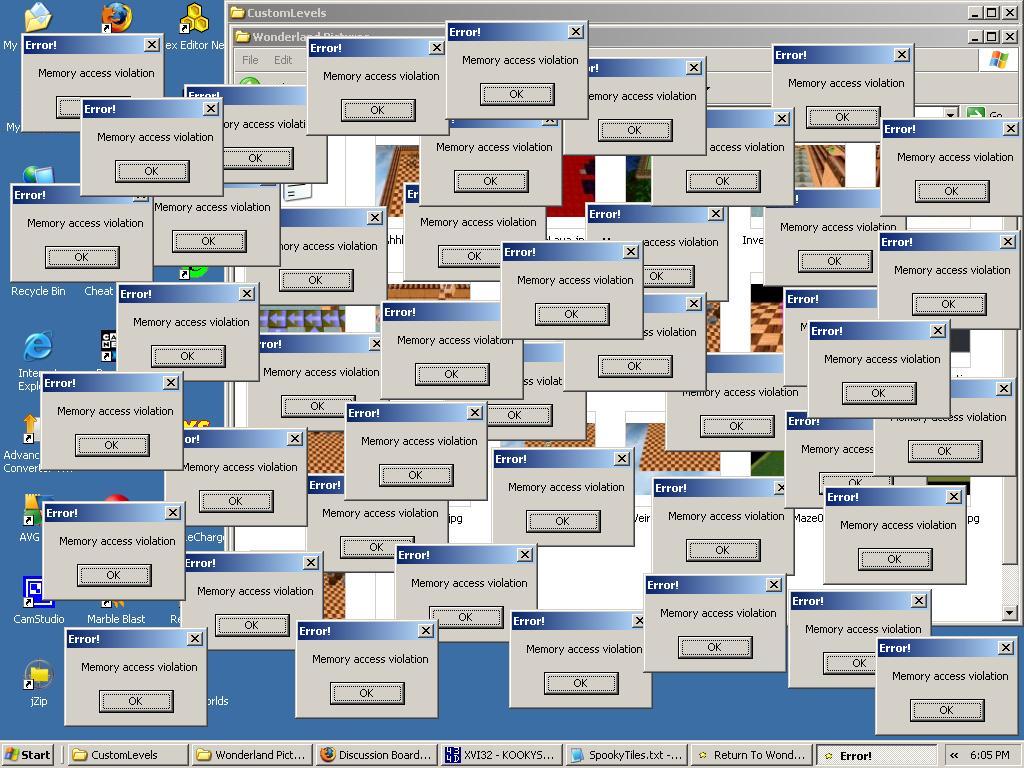Switch to XVI32 - KOOKYS taskbar button
Screen dimensions: 1024x768
click(x=501, y=755)
